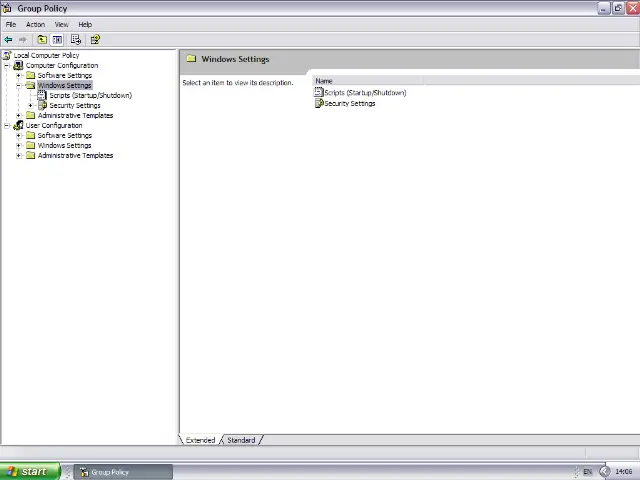Viewport: 640px width, 480px height.
Task: Switch to the Standard tab
Action: [x=241, y=440]
